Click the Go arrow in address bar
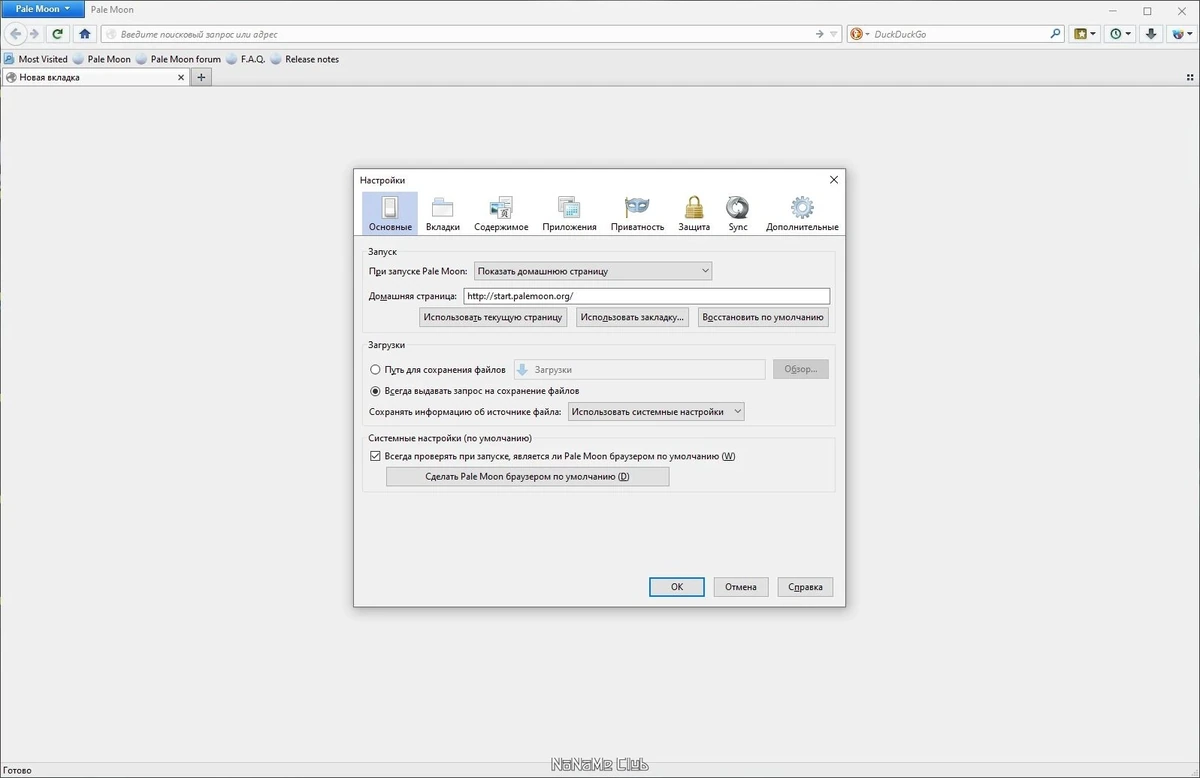 pos(821,34)
